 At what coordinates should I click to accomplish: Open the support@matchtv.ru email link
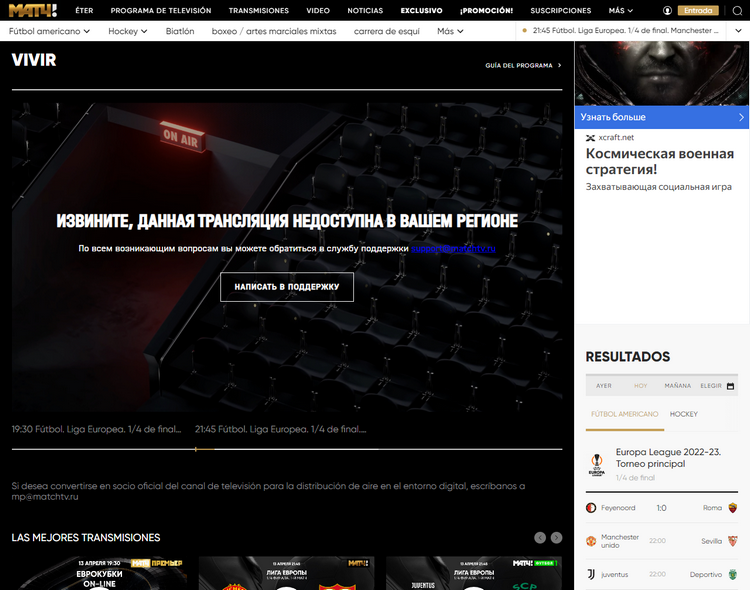453,248
